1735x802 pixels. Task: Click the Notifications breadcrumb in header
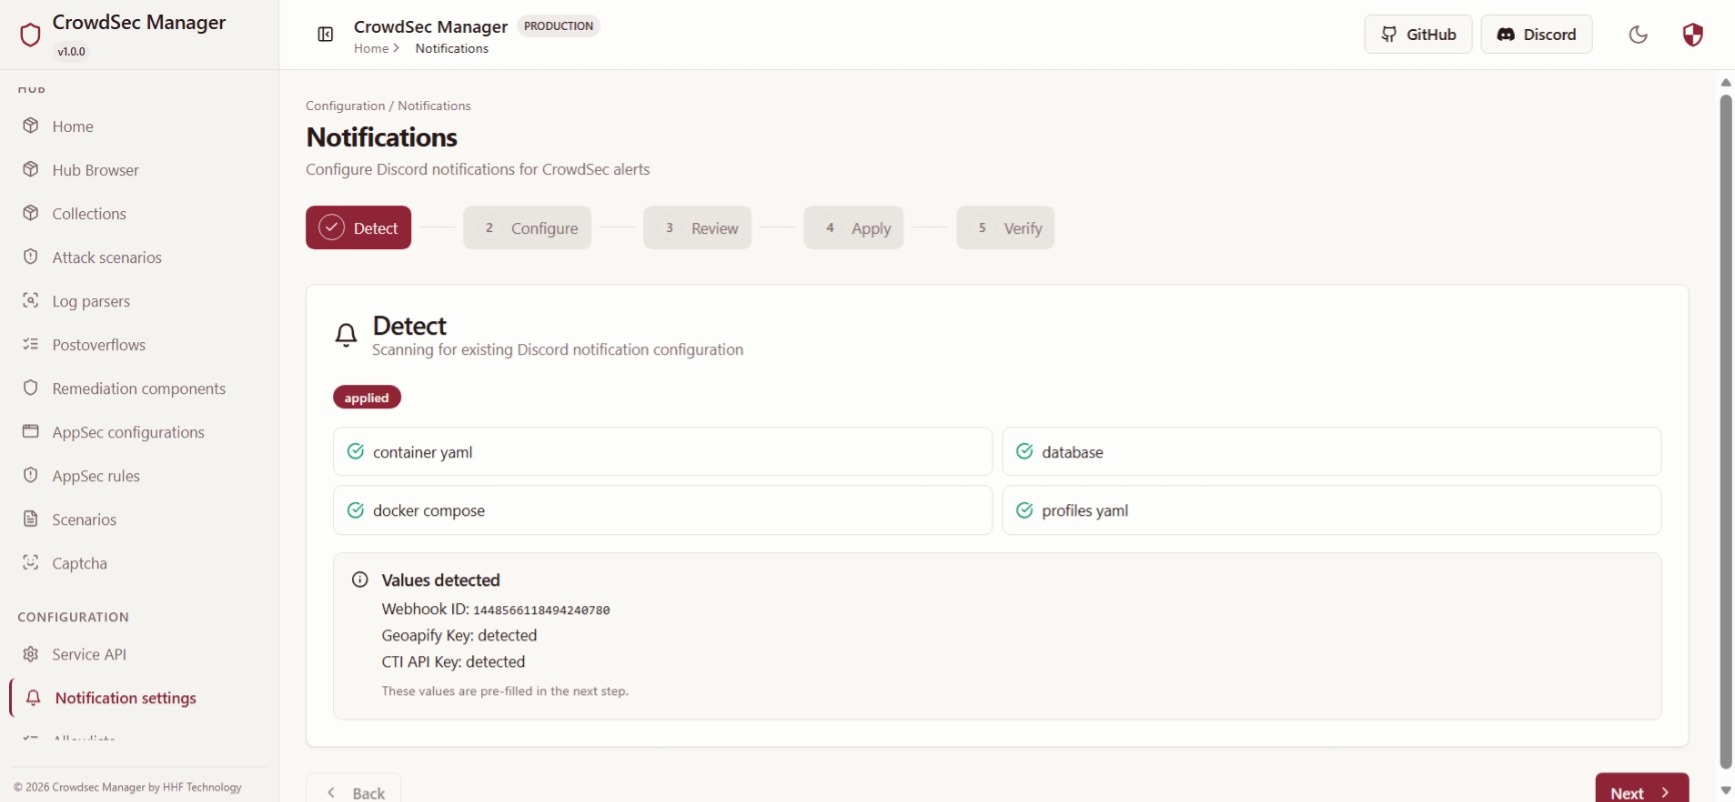[x=452, y=49]
